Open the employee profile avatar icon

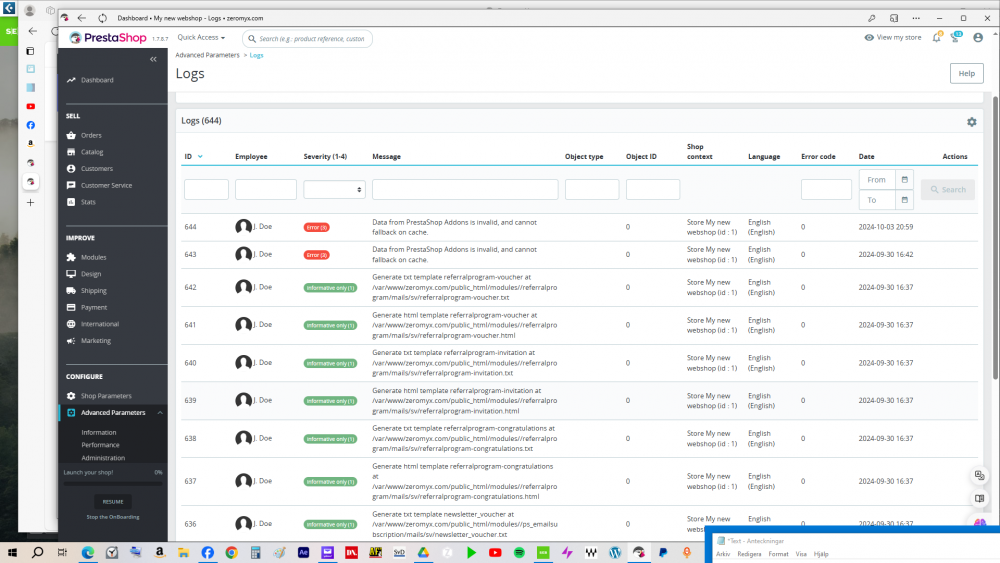(978, 38)
